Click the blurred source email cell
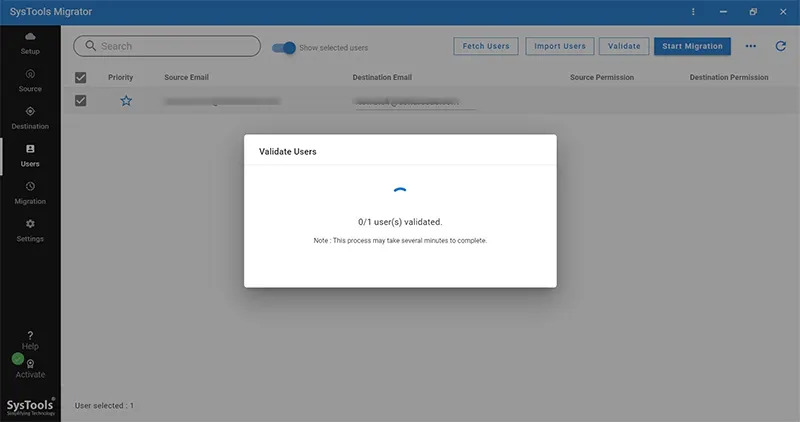The image size is (800, 422). (222, 102)
